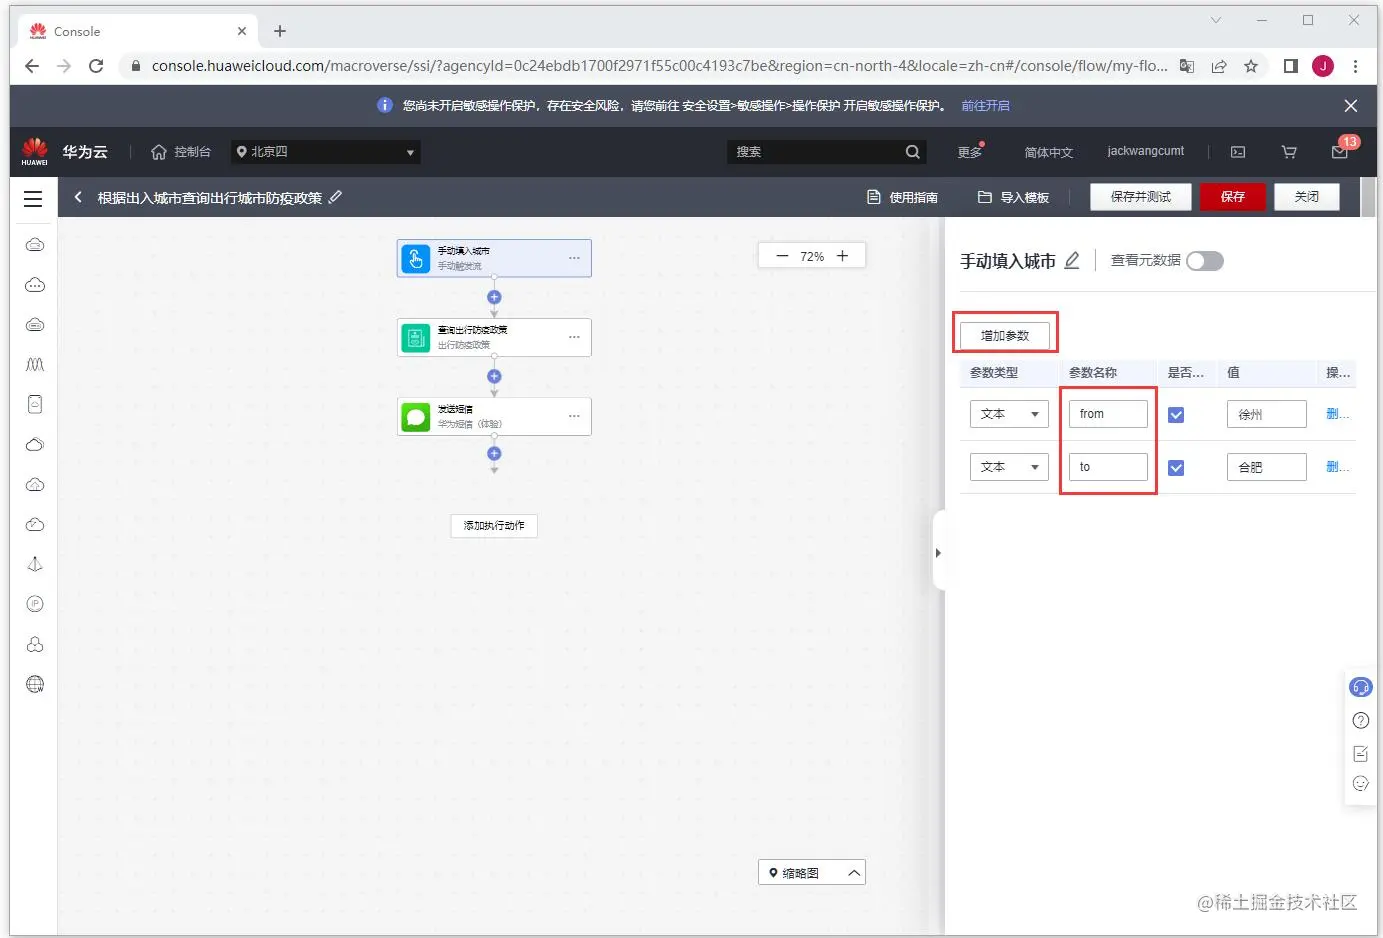
Task: Open options menu of 手动填入城市 node
Action: (x=574, y=258)
